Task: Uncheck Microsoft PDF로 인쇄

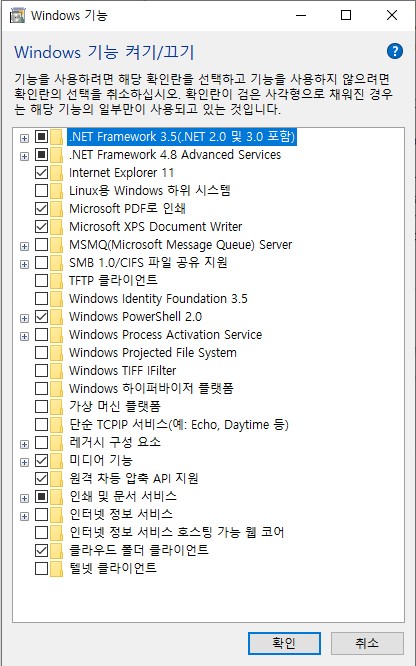Action: click(41, 209)
